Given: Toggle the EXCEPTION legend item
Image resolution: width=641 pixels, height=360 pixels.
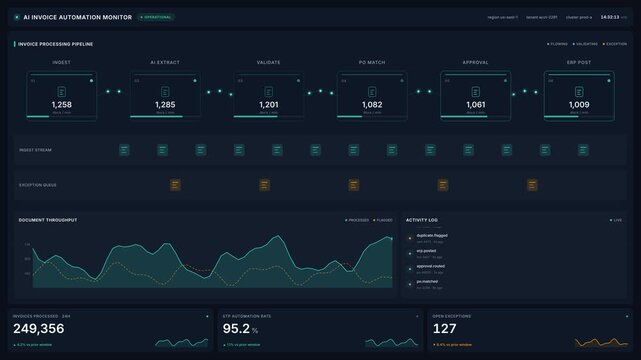Looking at the screenshot, I should [614, 44].
